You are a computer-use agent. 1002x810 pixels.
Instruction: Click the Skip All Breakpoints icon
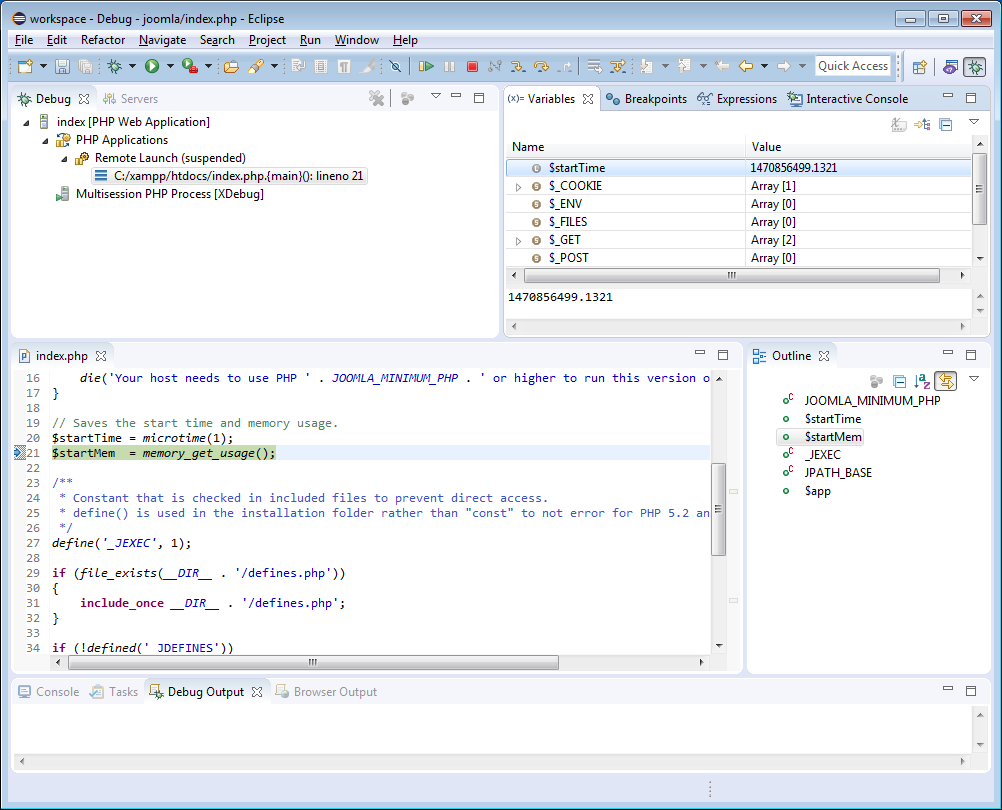pyautogui.click(x=395, y=66)
